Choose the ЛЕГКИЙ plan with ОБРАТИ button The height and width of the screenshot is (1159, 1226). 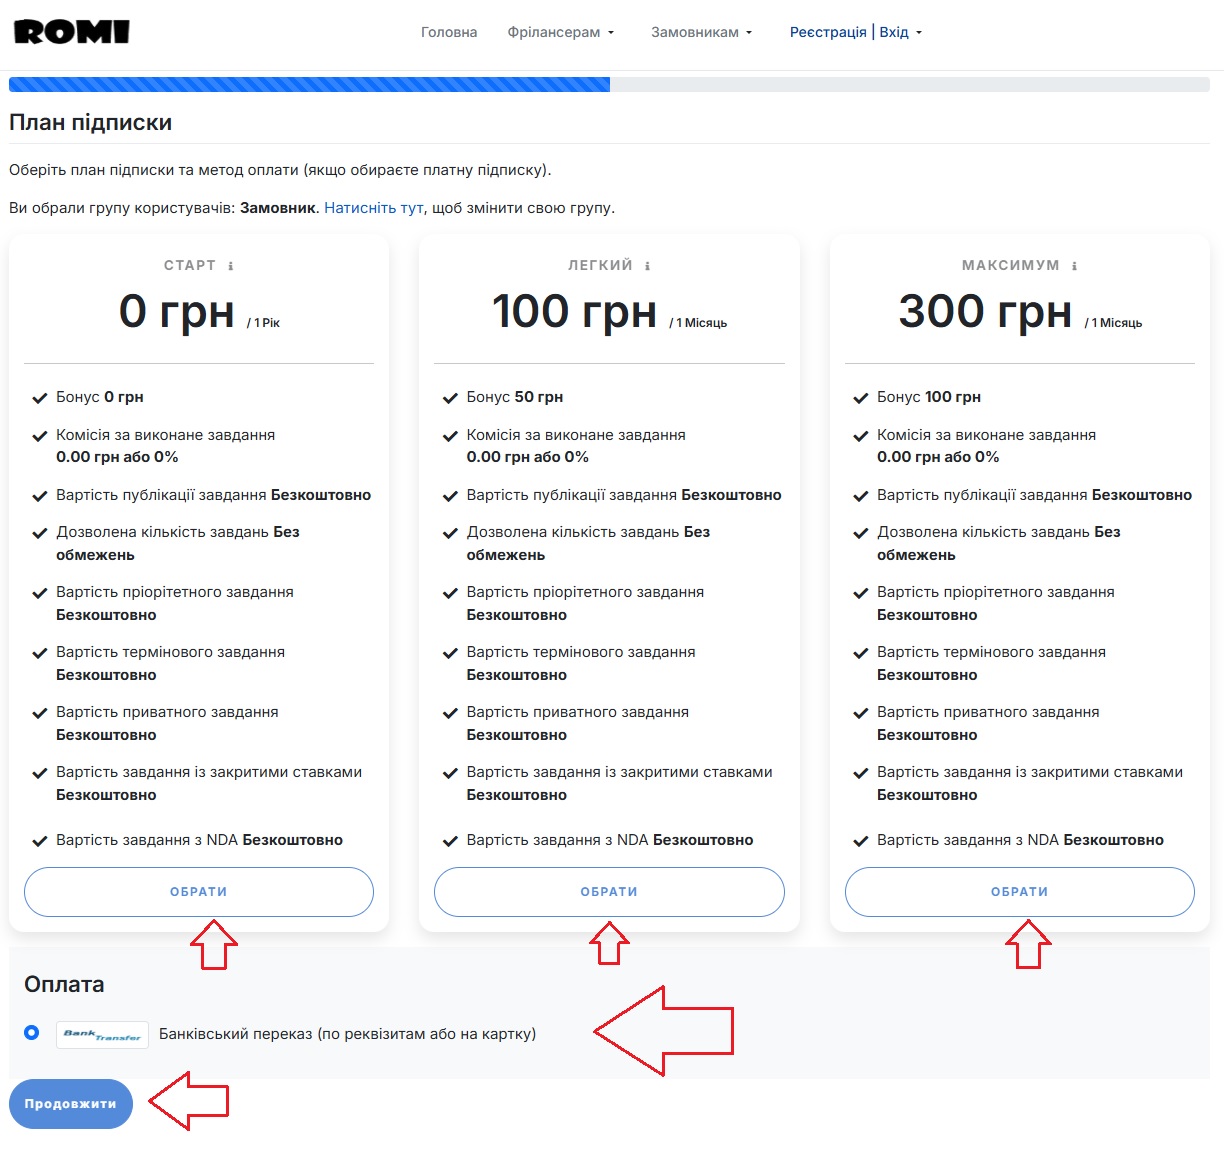pos(609,891)
